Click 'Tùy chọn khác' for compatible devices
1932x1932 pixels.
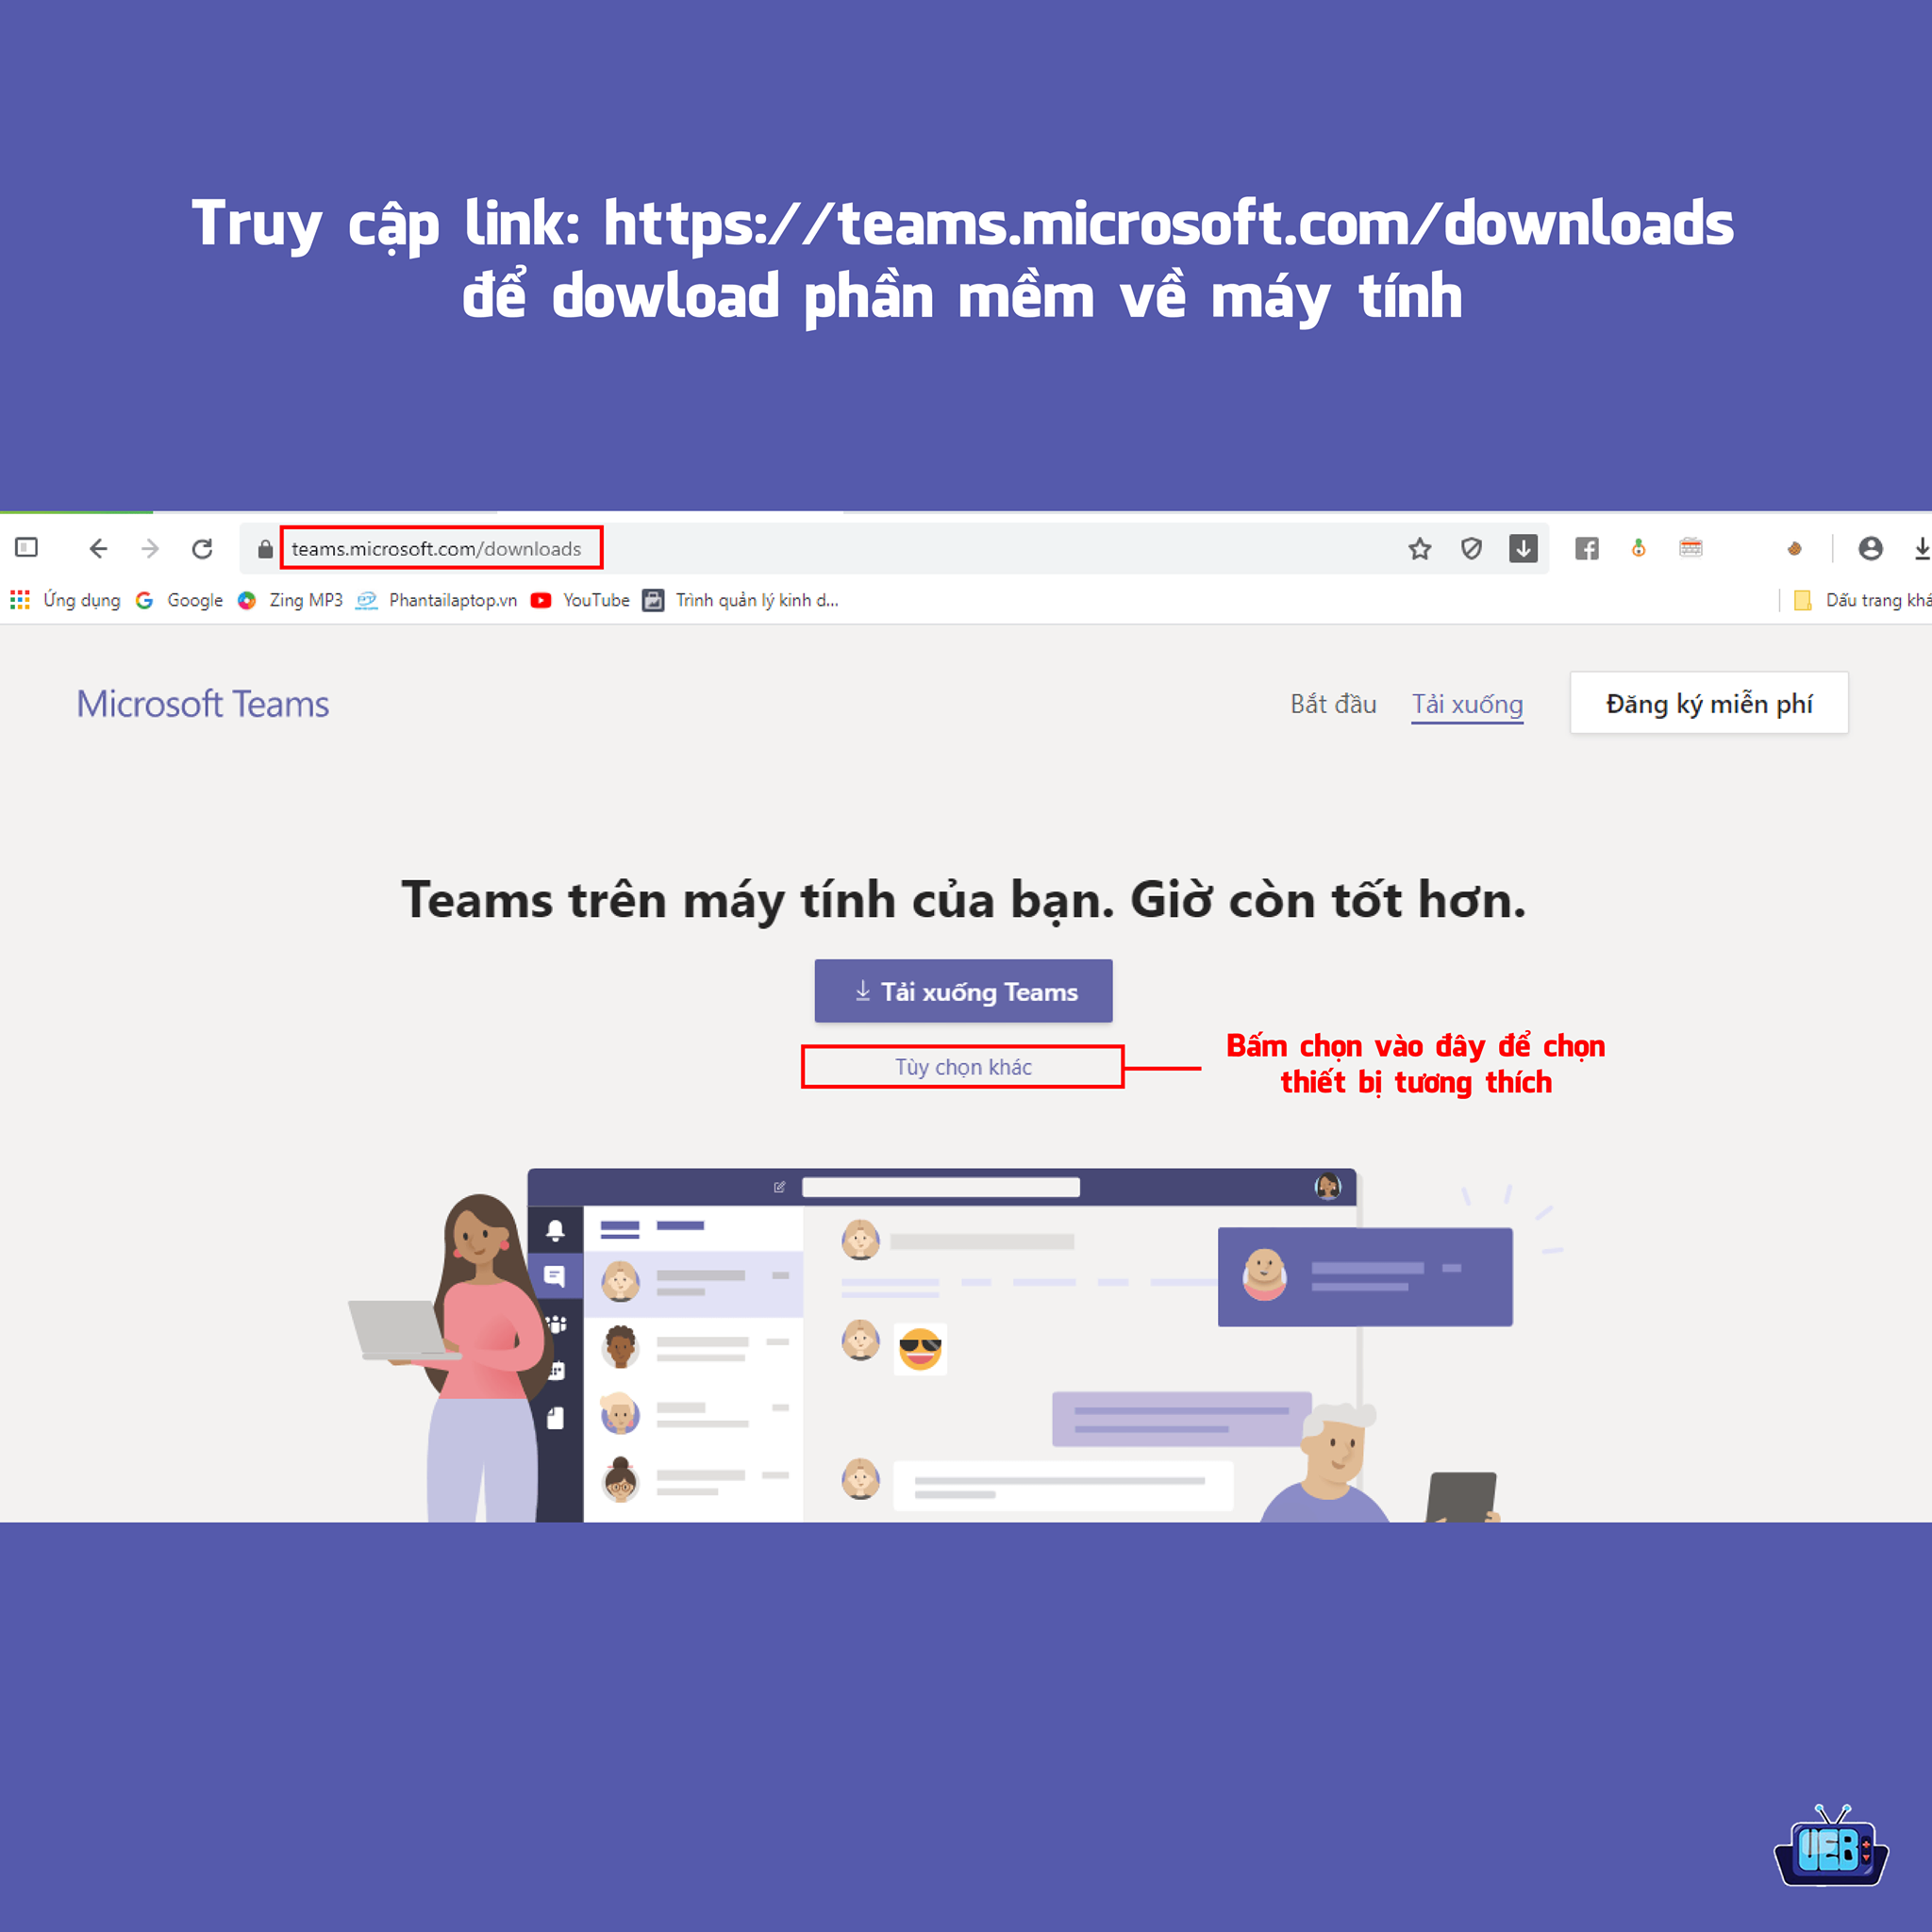tap(968, 1063)
